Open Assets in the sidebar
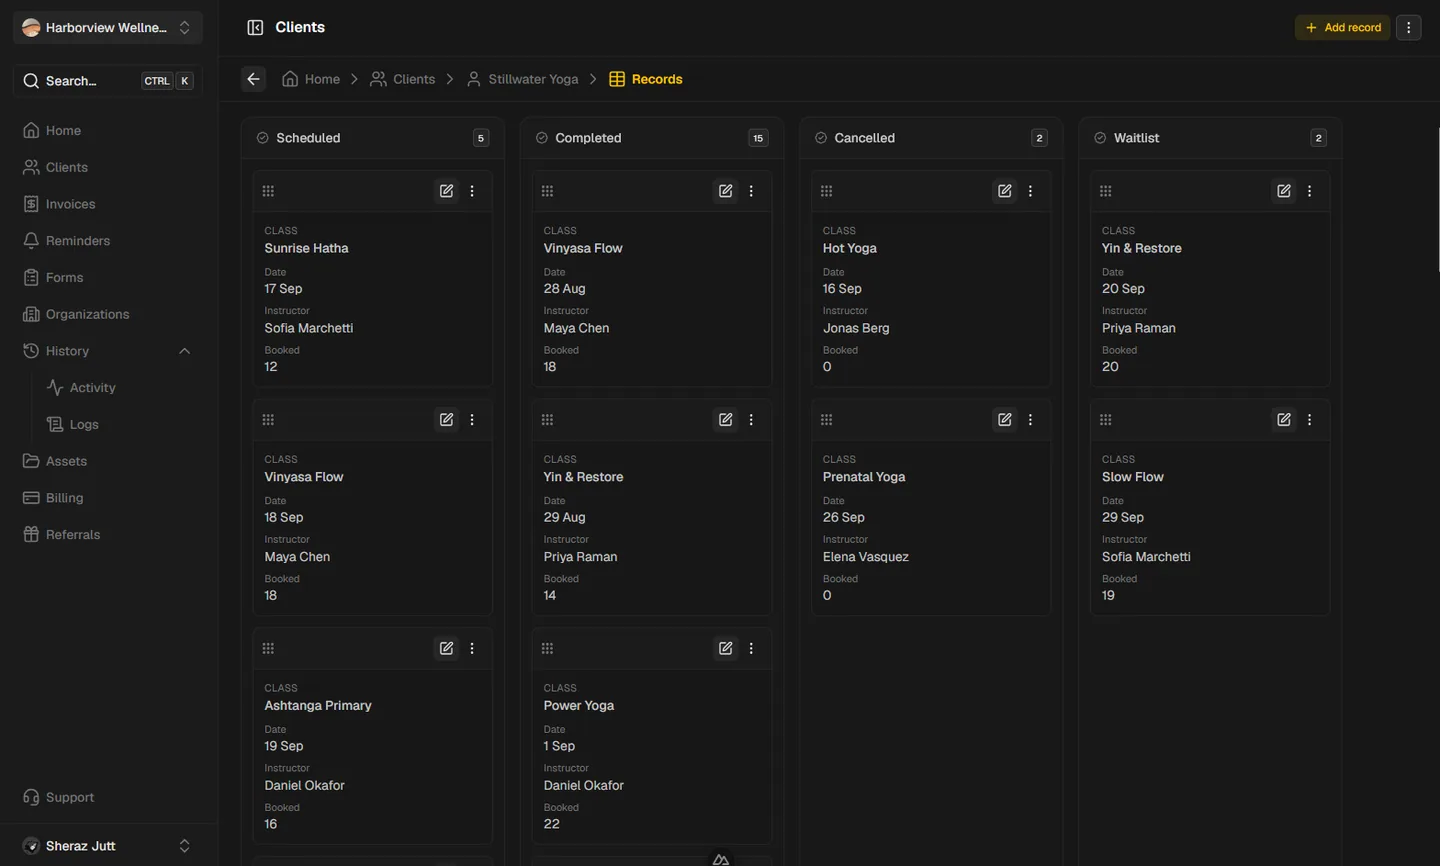 pyautogui.click(x=108, y=461)
